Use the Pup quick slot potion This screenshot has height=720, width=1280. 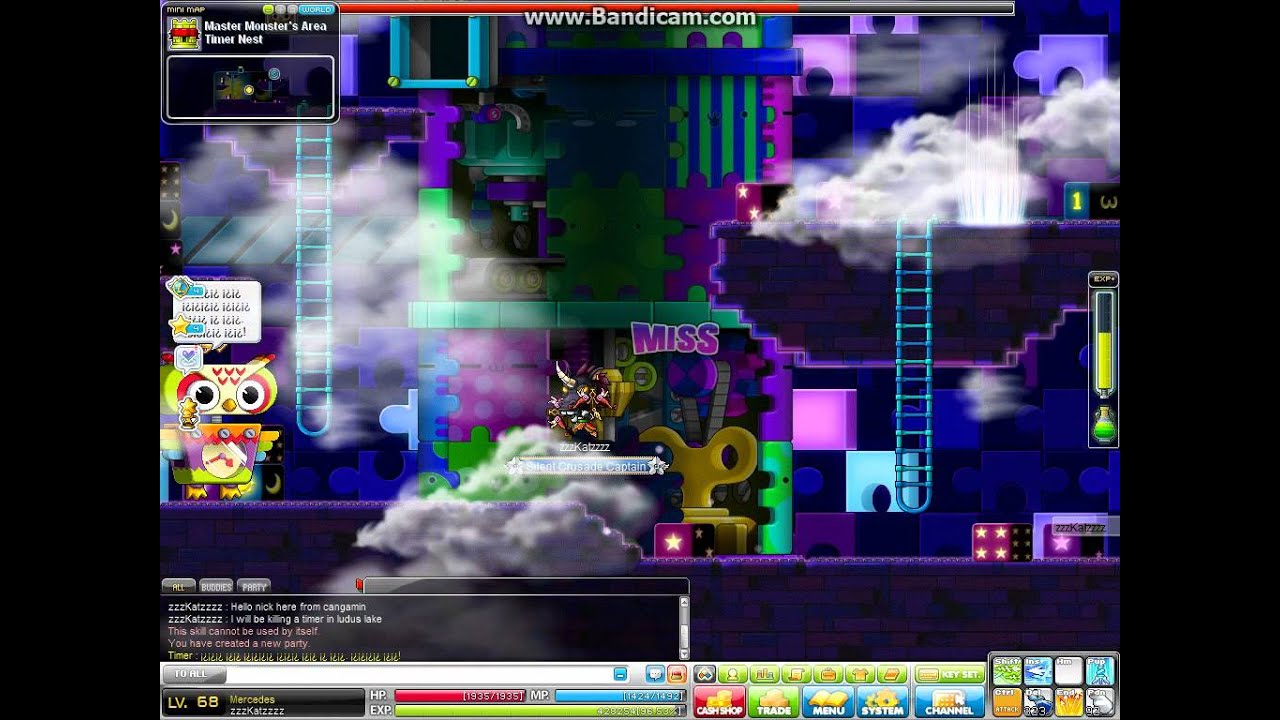1100,671
